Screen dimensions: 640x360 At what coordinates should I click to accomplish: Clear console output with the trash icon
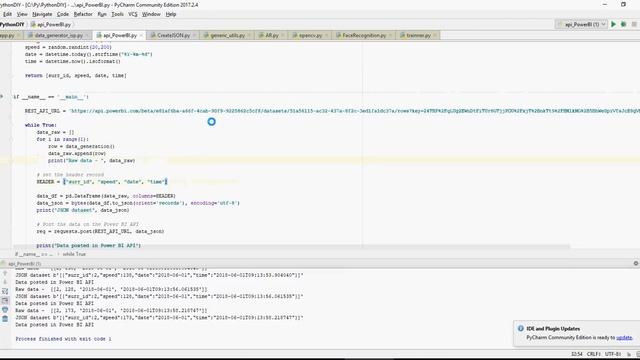click(x=5, y=319)
